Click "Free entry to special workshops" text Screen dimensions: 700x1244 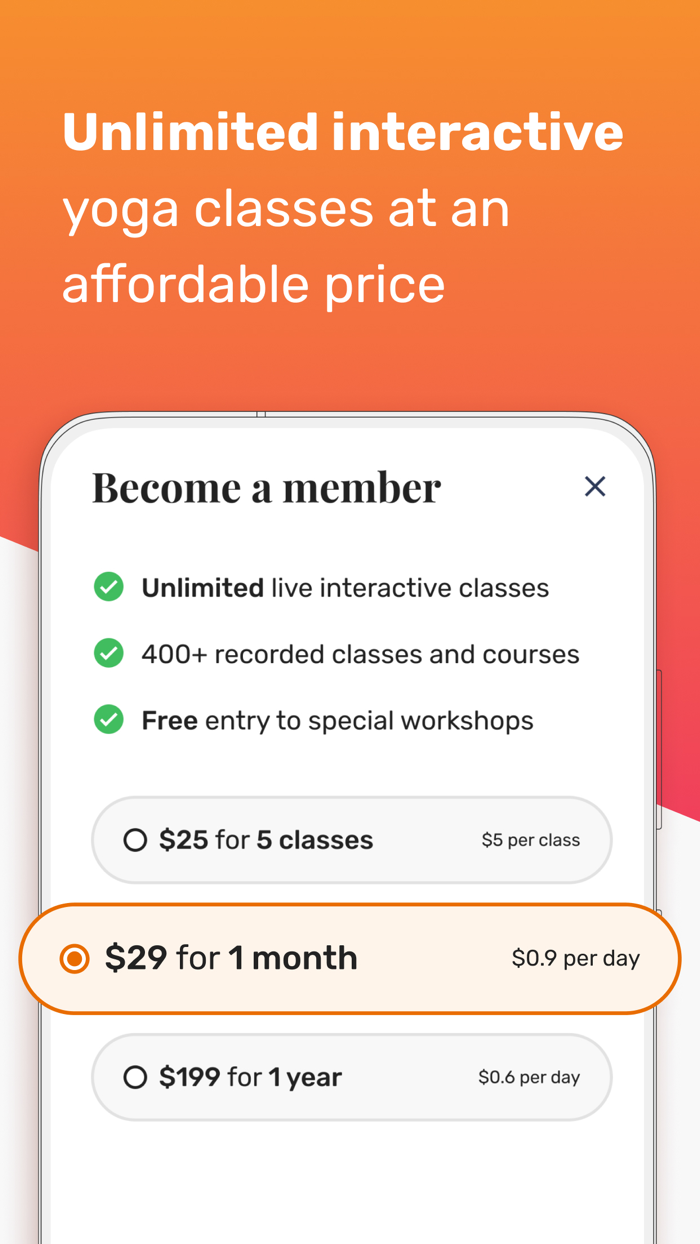[337, 720]
